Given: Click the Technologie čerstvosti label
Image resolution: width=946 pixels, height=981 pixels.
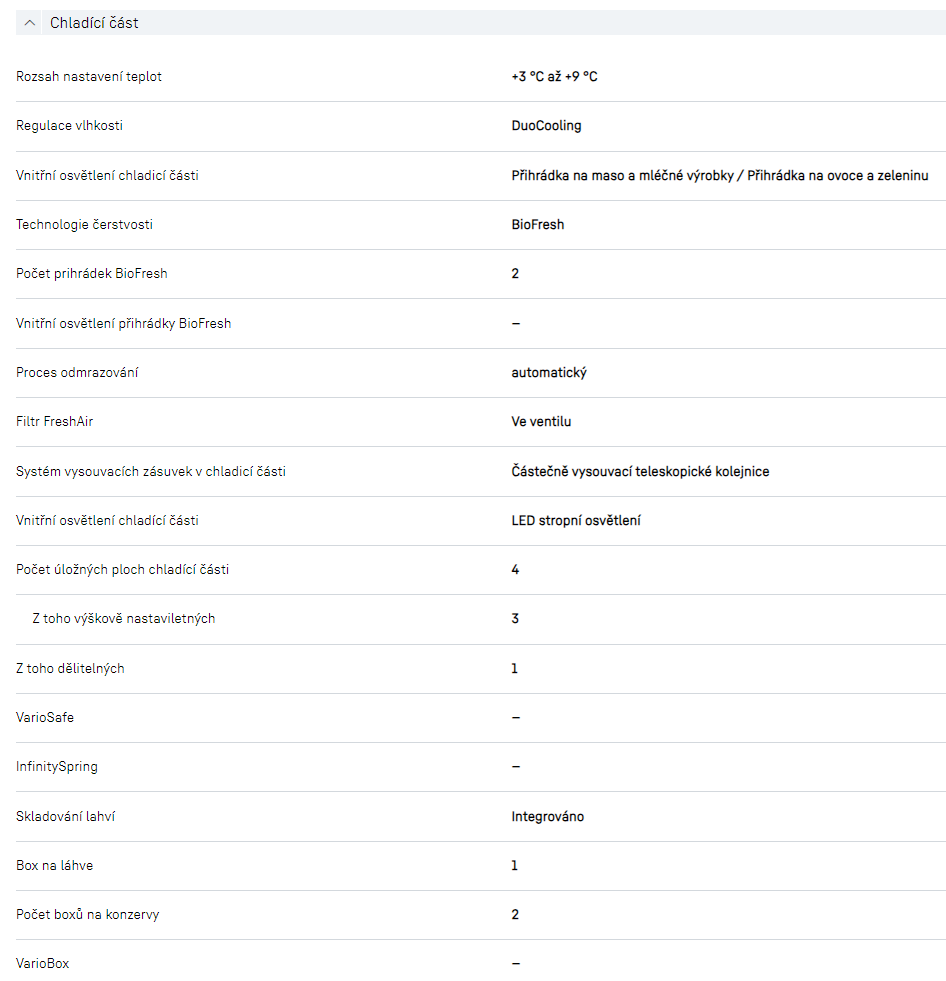Looking at the screenshot, I should (x=84, y=225).
